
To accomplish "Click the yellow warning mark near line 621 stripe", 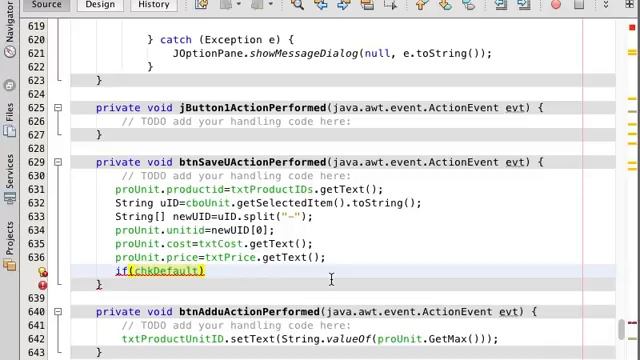I will tap(632, 52).
